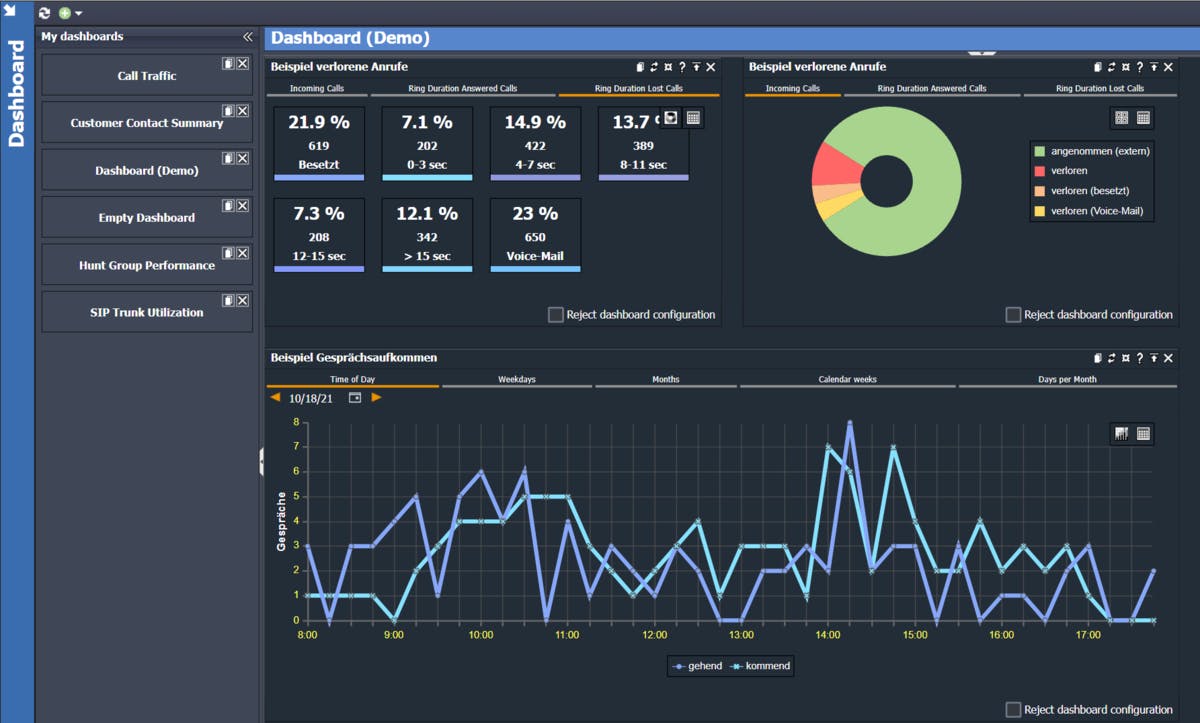Image resolution: width=1200 pixels, height=723 pixels.
Task: Open settings of the left Beispiel verlorene Anrufe widget
Action: click(668, 67)
